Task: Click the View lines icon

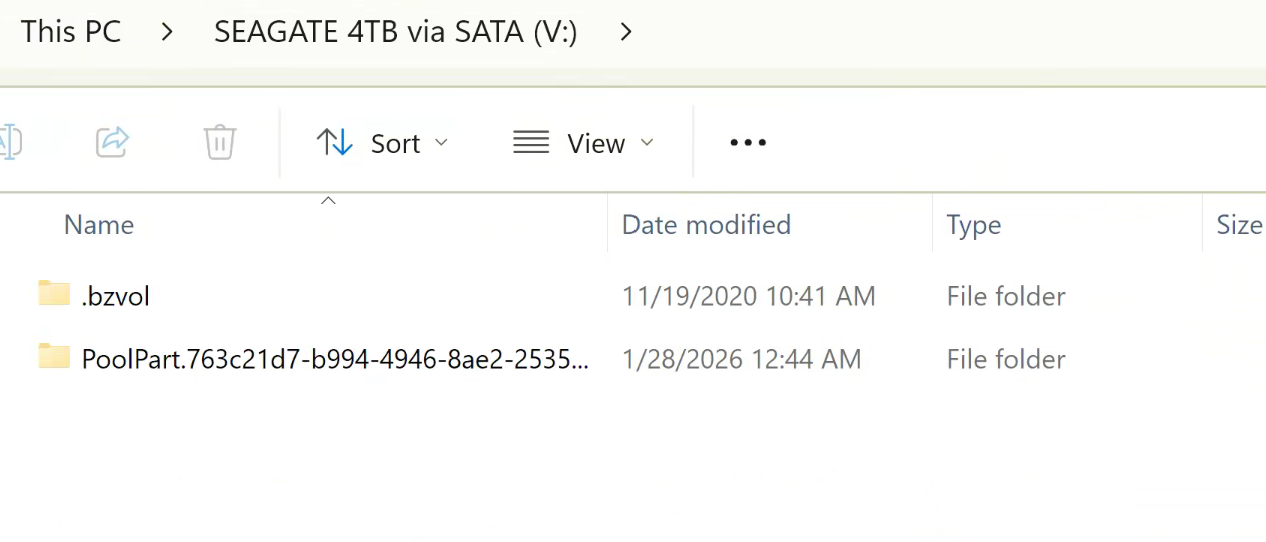Action: [531, 143]
